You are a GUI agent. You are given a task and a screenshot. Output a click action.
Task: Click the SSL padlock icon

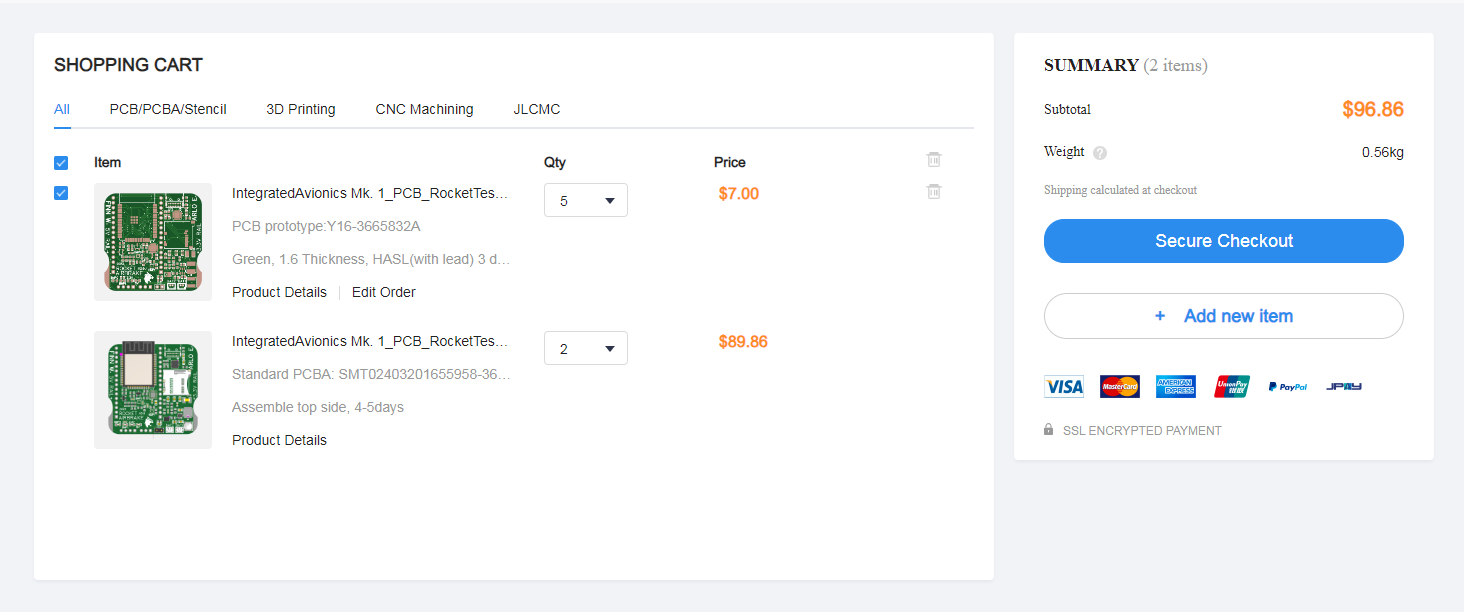click(x=1049, y=430)
